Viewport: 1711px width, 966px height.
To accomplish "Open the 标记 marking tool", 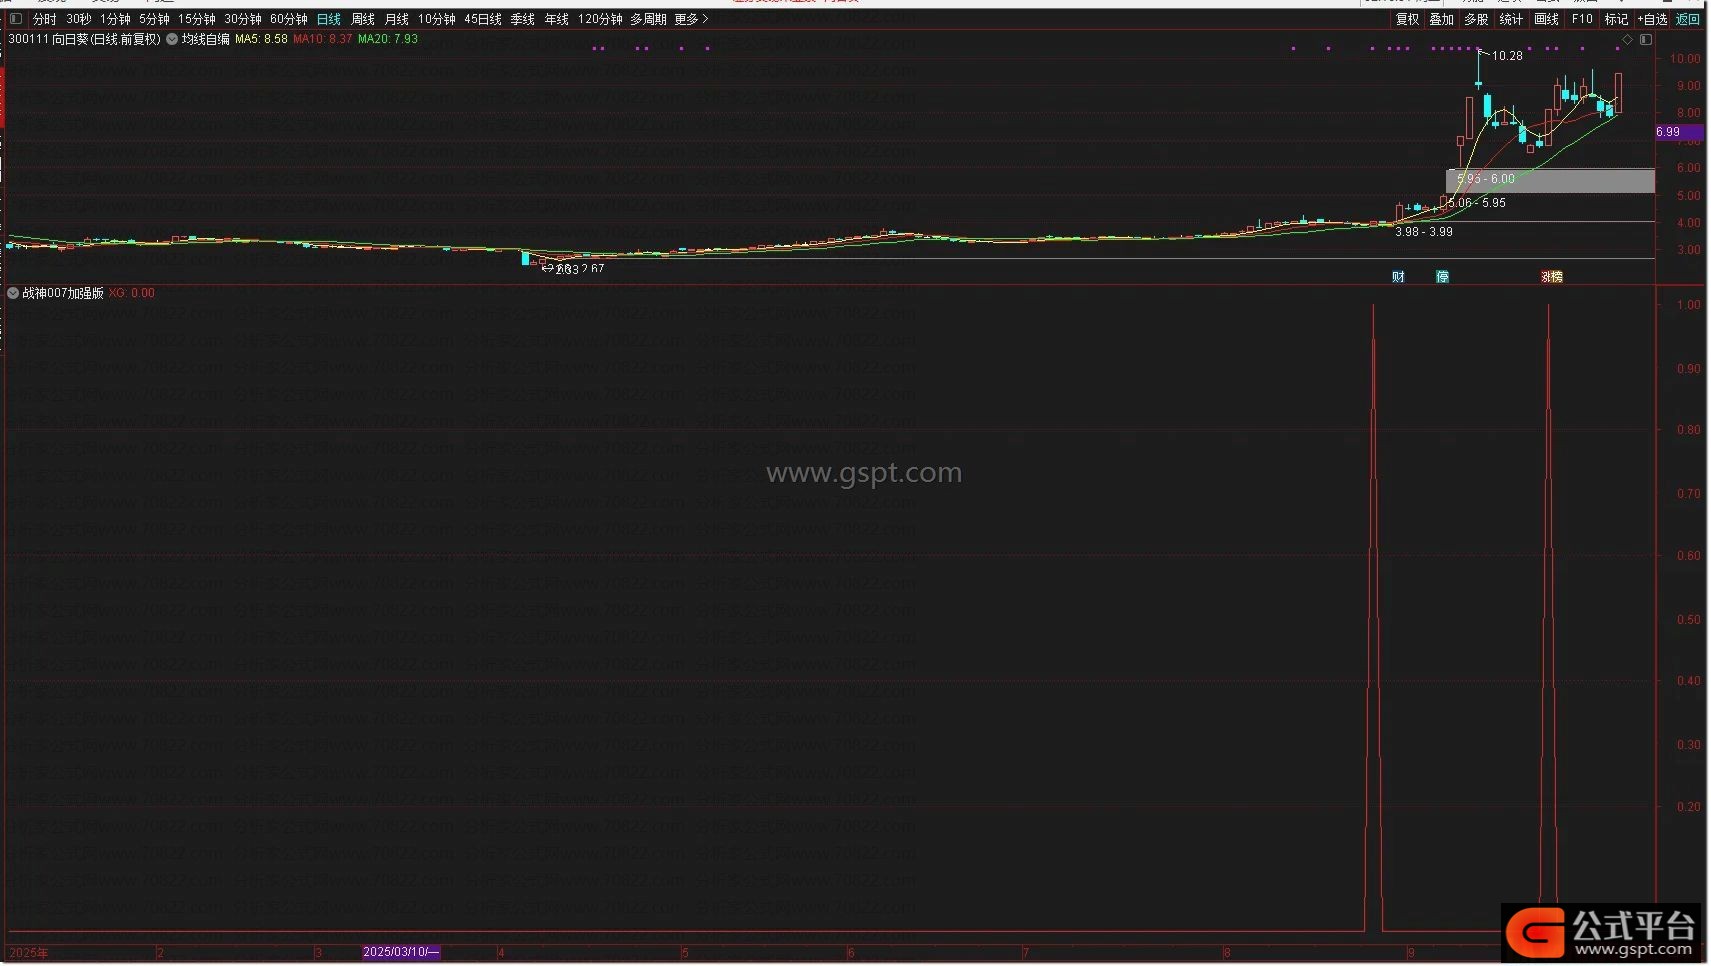I will tap(1616, 19).
